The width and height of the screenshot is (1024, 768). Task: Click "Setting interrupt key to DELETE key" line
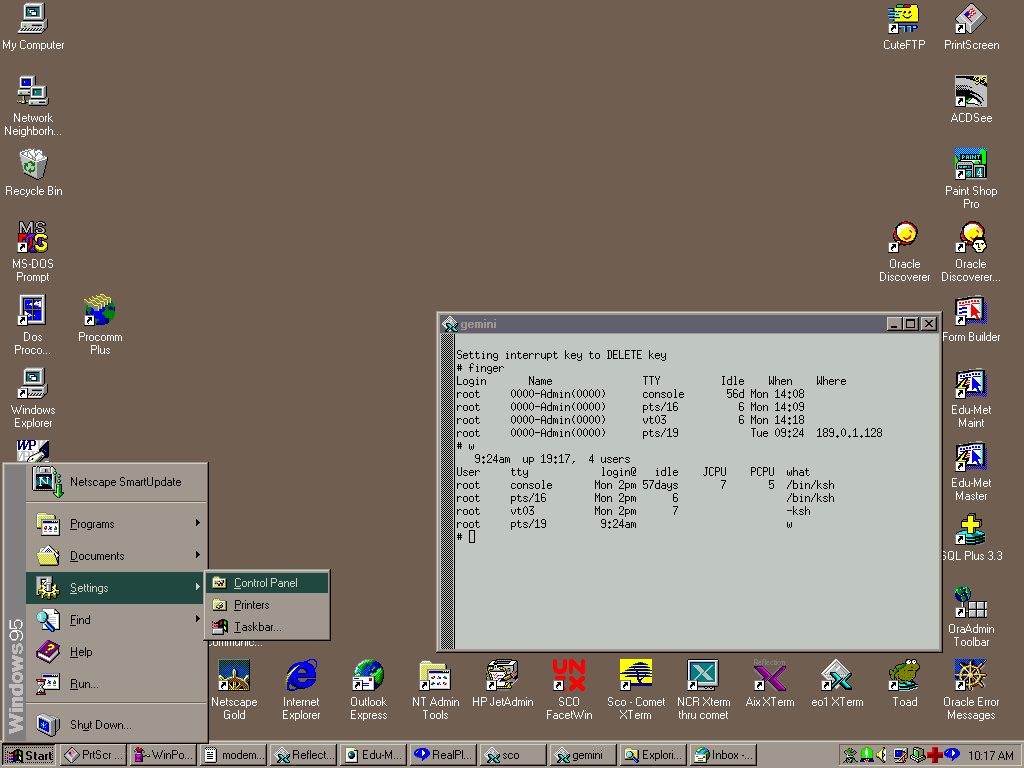561,355
